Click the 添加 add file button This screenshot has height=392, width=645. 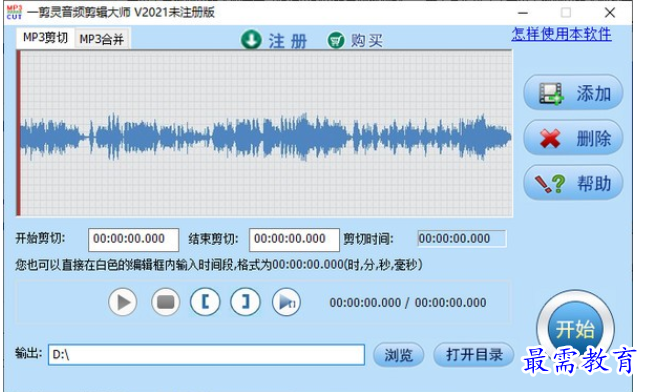pos(573,93)
